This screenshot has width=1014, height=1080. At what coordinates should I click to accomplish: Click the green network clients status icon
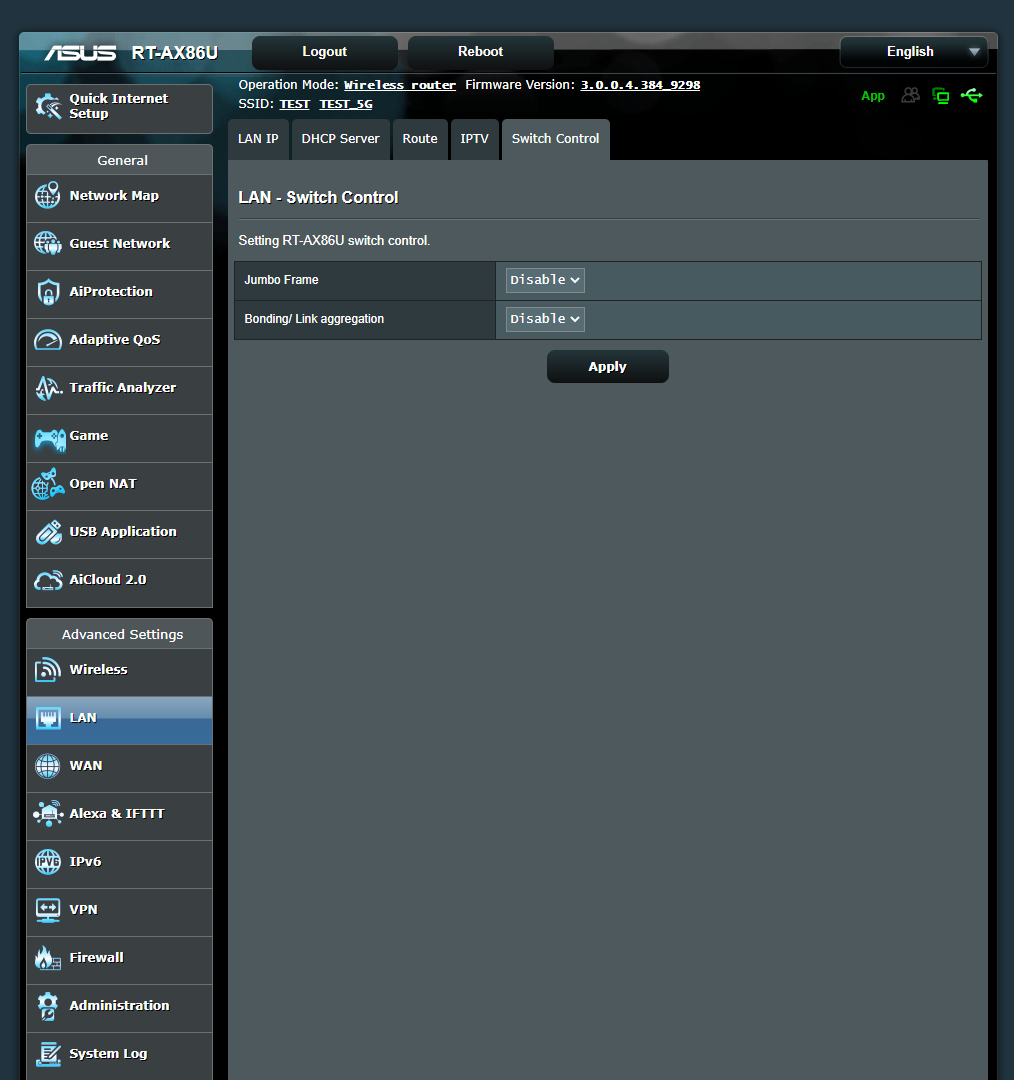click(940, 96)
